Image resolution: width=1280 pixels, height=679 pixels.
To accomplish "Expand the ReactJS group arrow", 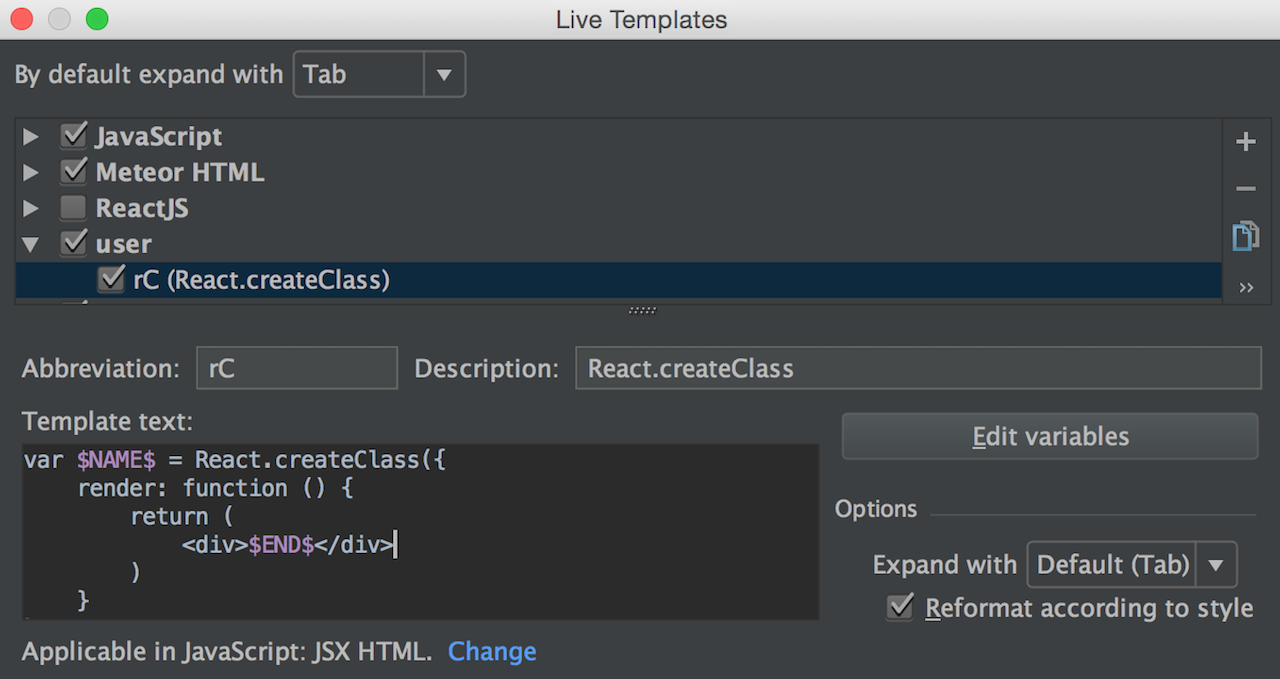I will coord(31,209).
